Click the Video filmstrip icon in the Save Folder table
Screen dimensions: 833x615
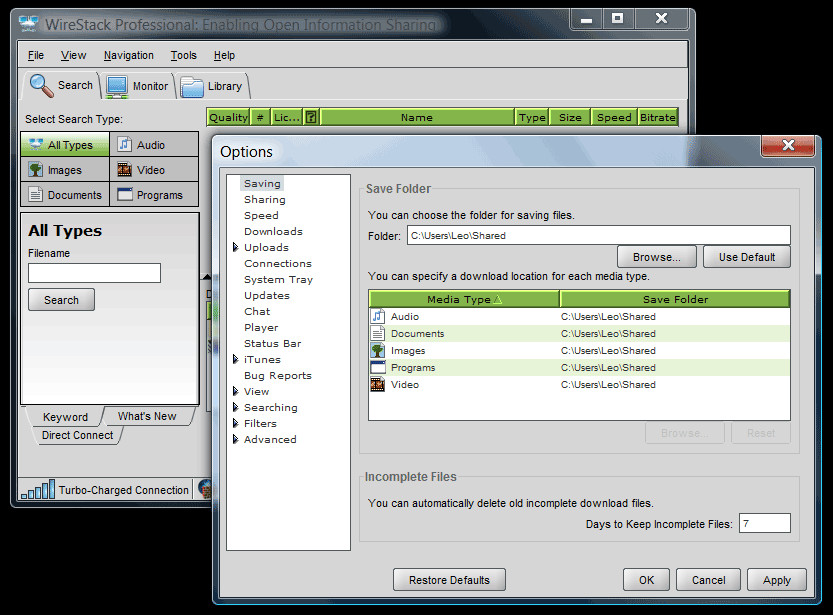coord(378,385)
